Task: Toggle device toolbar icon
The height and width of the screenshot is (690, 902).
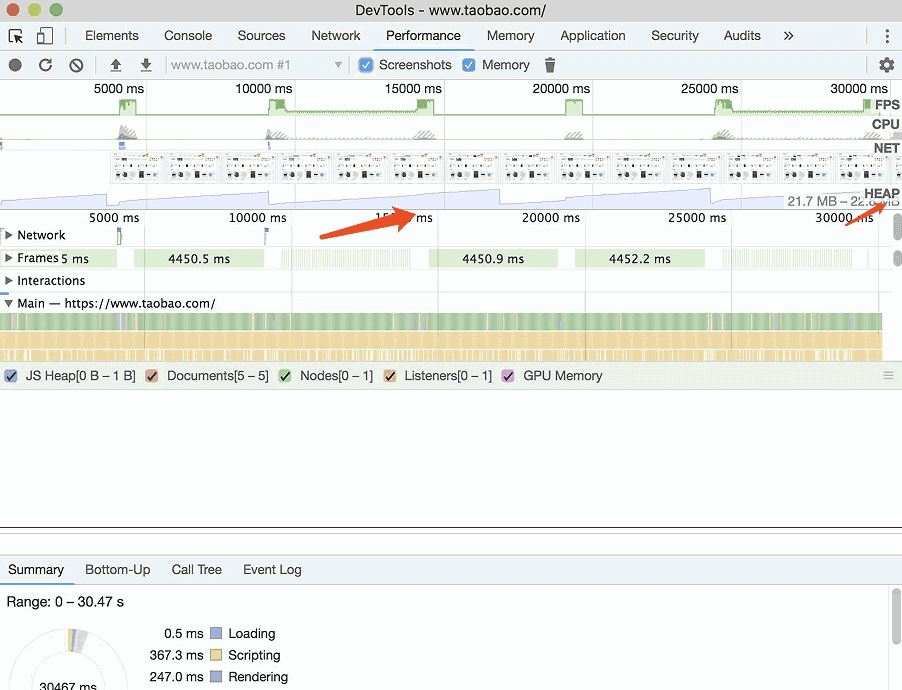Action: [x=45, y=36]
